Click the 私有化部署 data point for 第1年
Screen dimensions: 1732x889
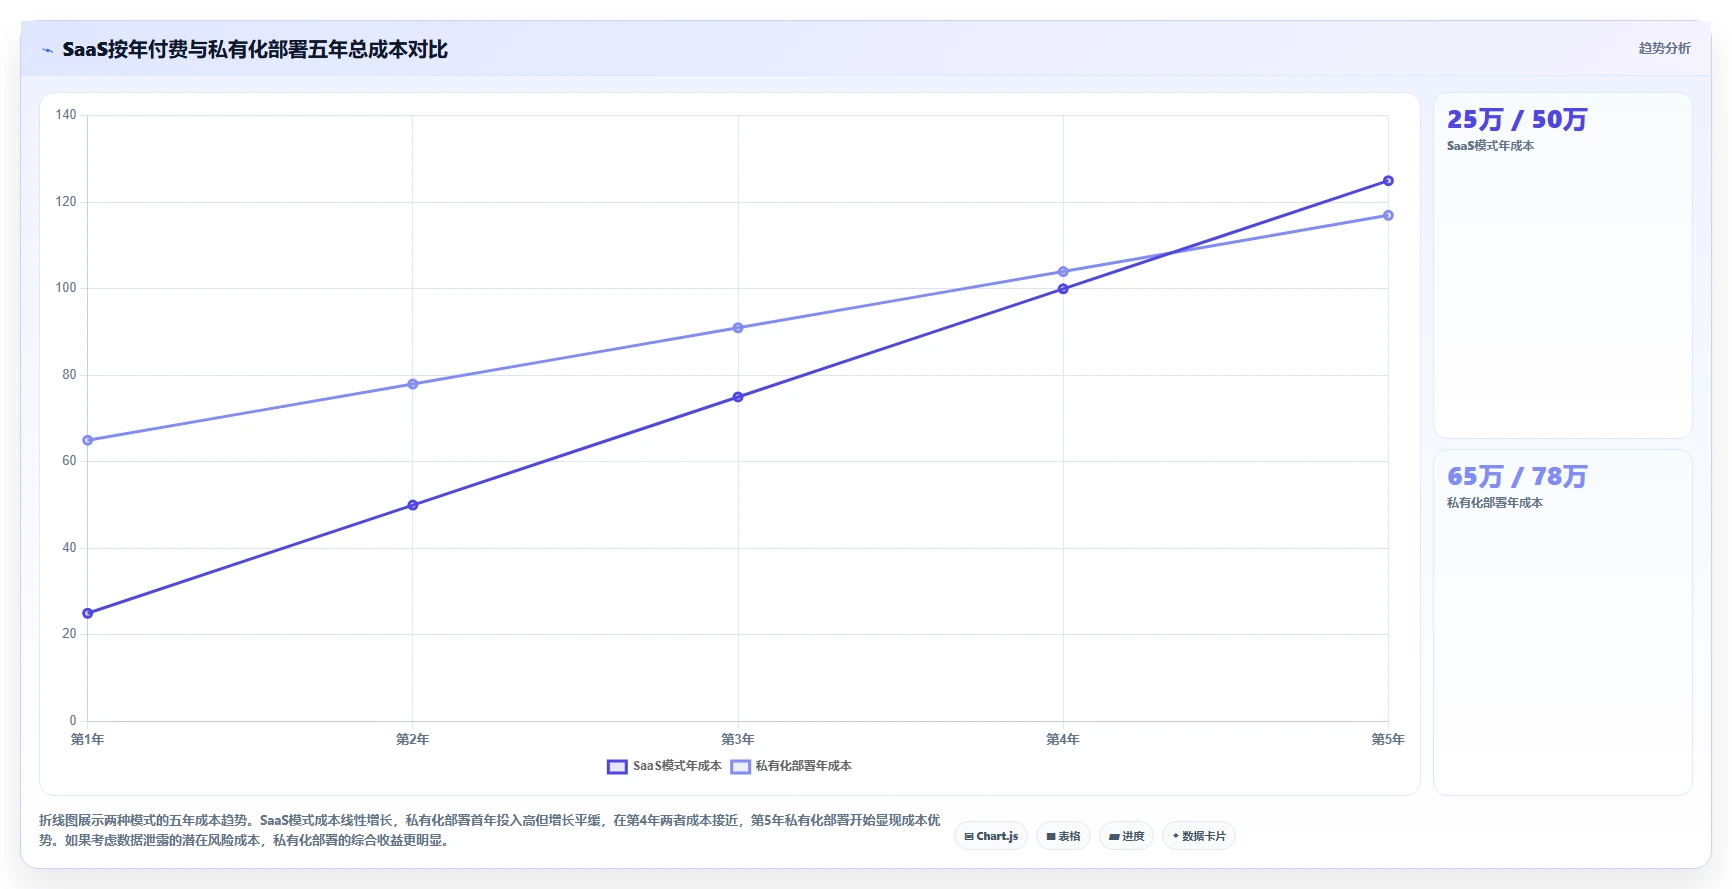click(88, 440)
